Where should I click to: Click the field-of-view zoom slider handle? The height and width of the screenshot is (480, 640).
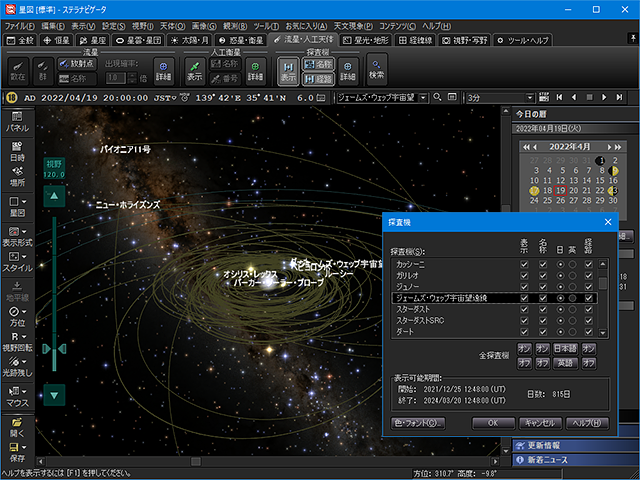pyautogui.click(x=53, y=348)
